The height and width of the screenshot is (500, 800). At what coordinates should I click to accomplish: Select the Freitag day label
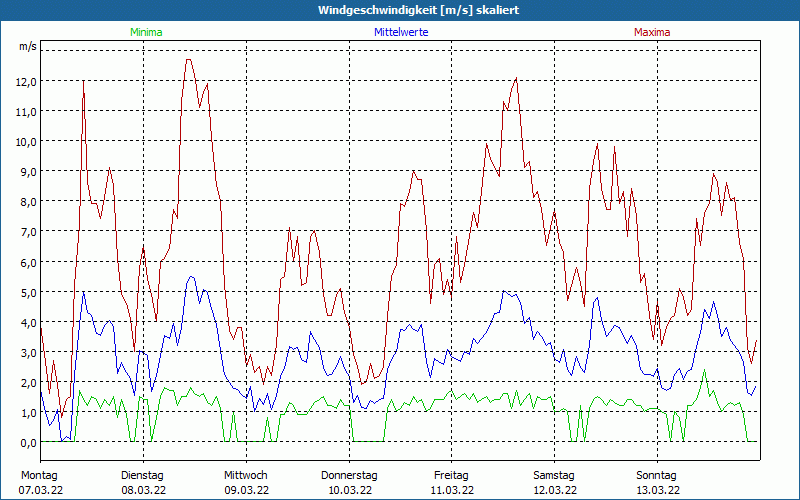pyautogui.click(x=451, y=475)
